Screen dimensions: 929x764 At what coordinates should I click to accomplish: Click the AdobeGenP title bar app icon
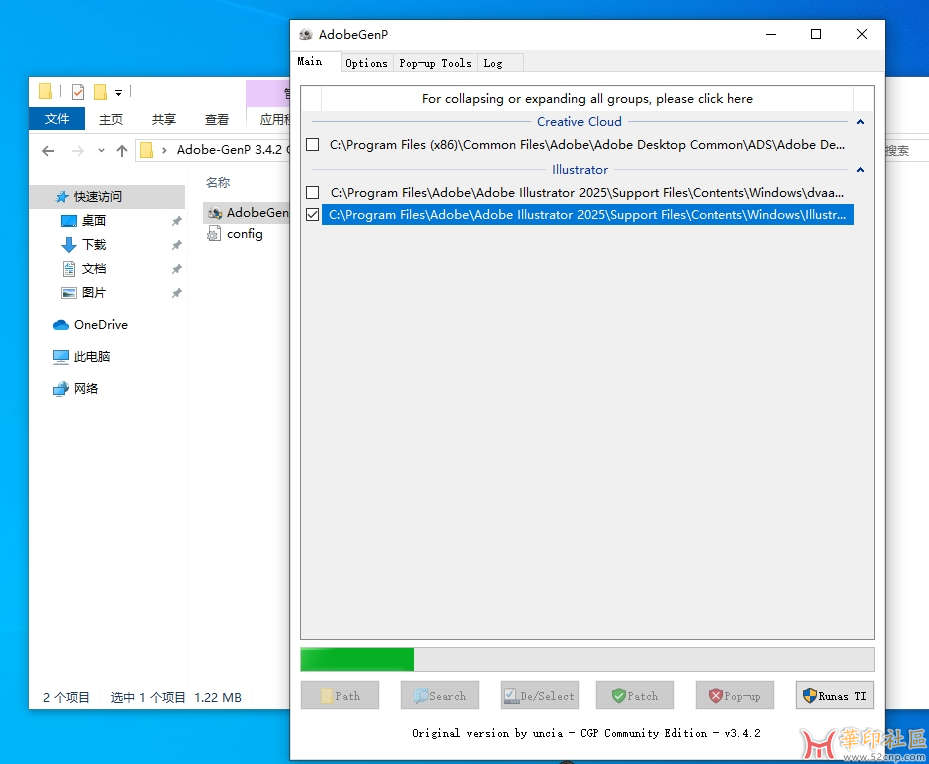306,34
